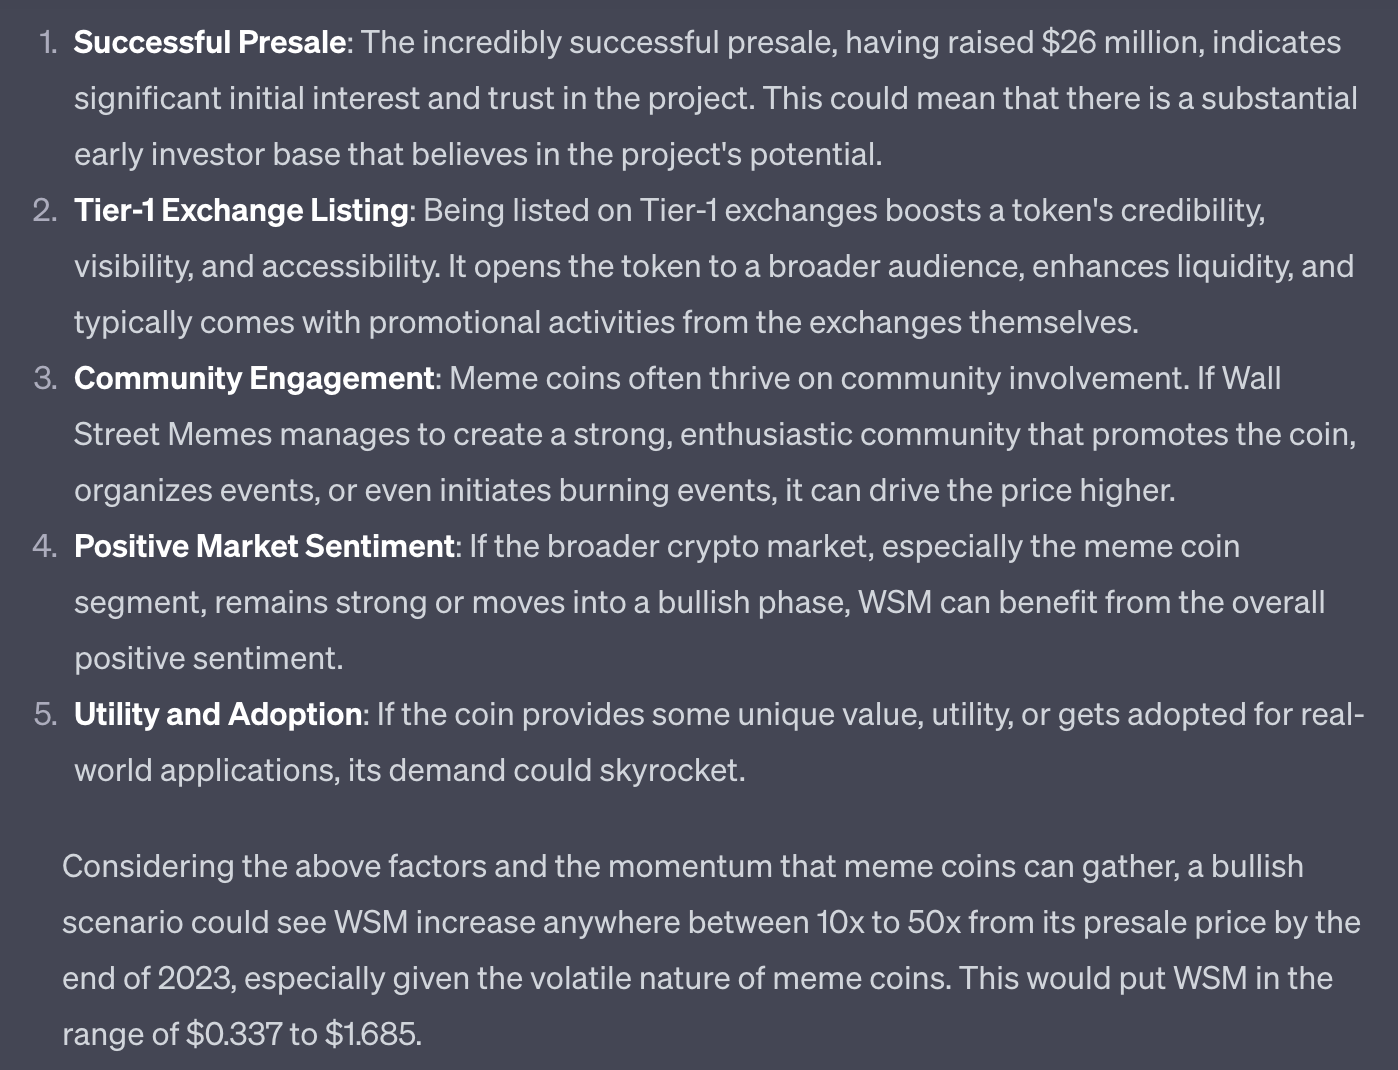Click list number 1 marker
Screen dimensions: 1398x1070
[x=47, y=42]
